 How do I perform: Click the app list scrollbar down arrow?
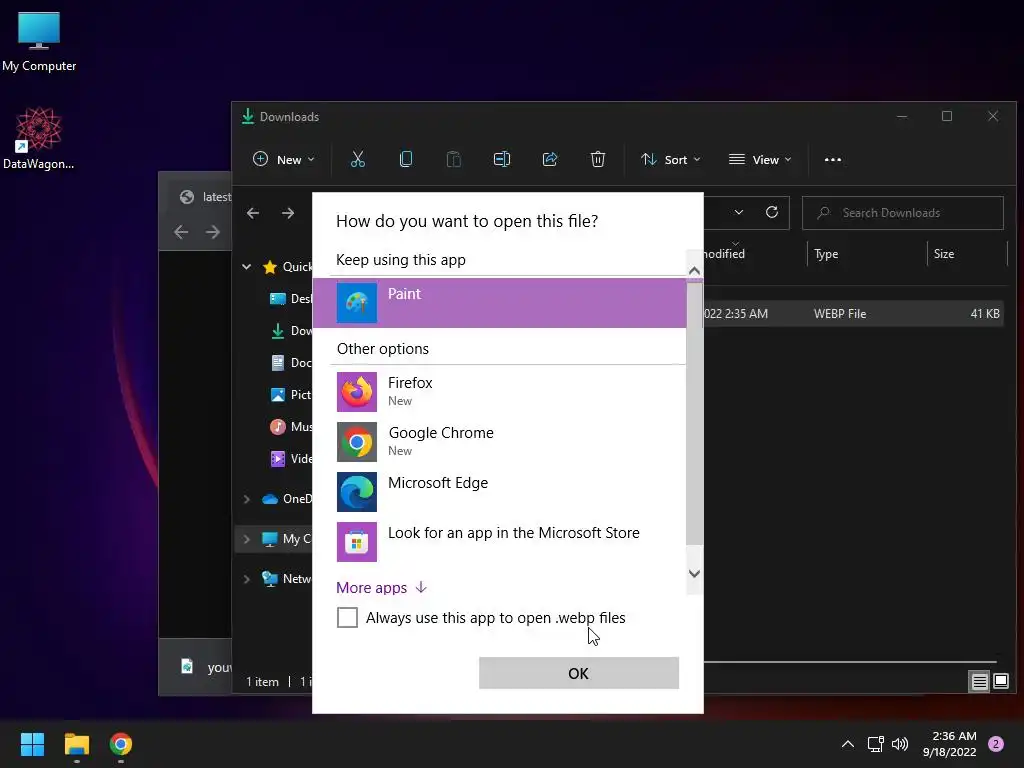point(694,573)
